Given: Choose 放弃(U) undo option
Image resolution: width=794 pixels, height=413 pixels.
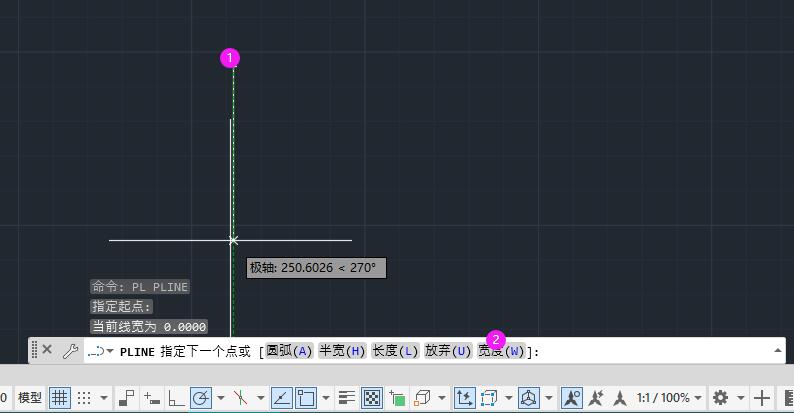Looking at the screenshot, I should tap(448, 351).
